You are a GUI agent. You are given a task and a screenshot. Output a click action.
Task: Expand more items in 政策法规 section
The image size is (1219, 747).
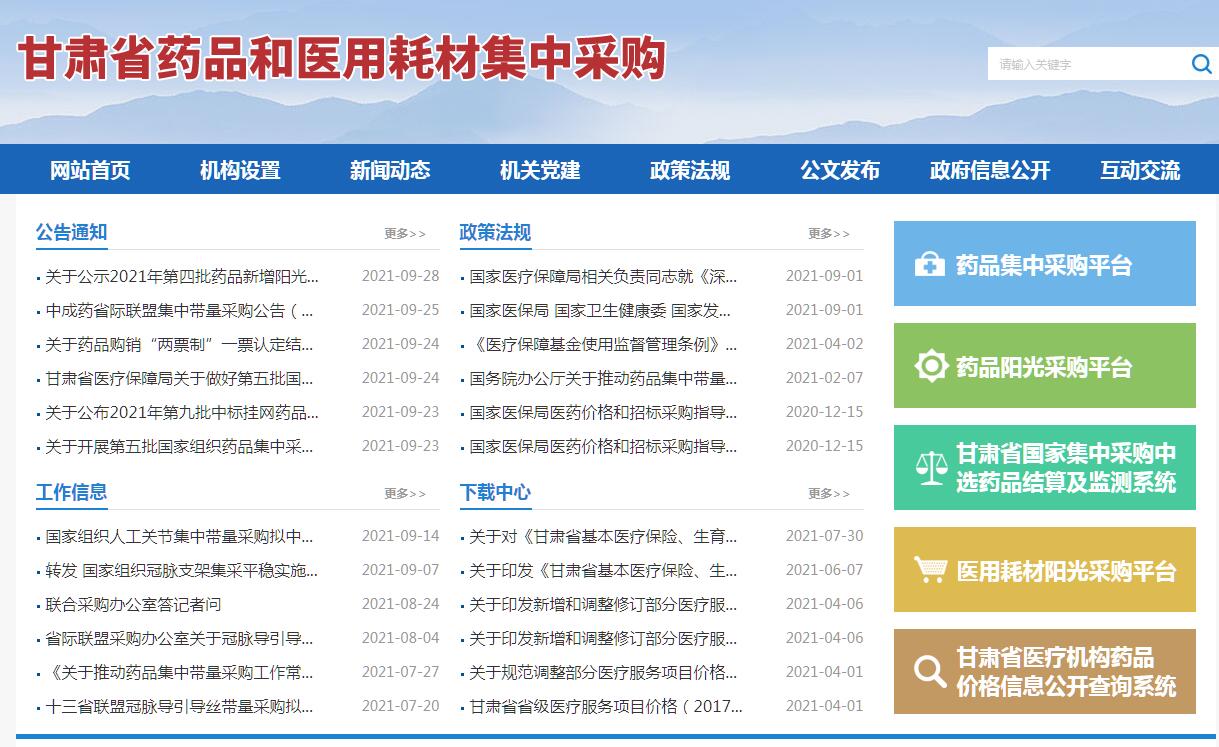coord(829,234)
